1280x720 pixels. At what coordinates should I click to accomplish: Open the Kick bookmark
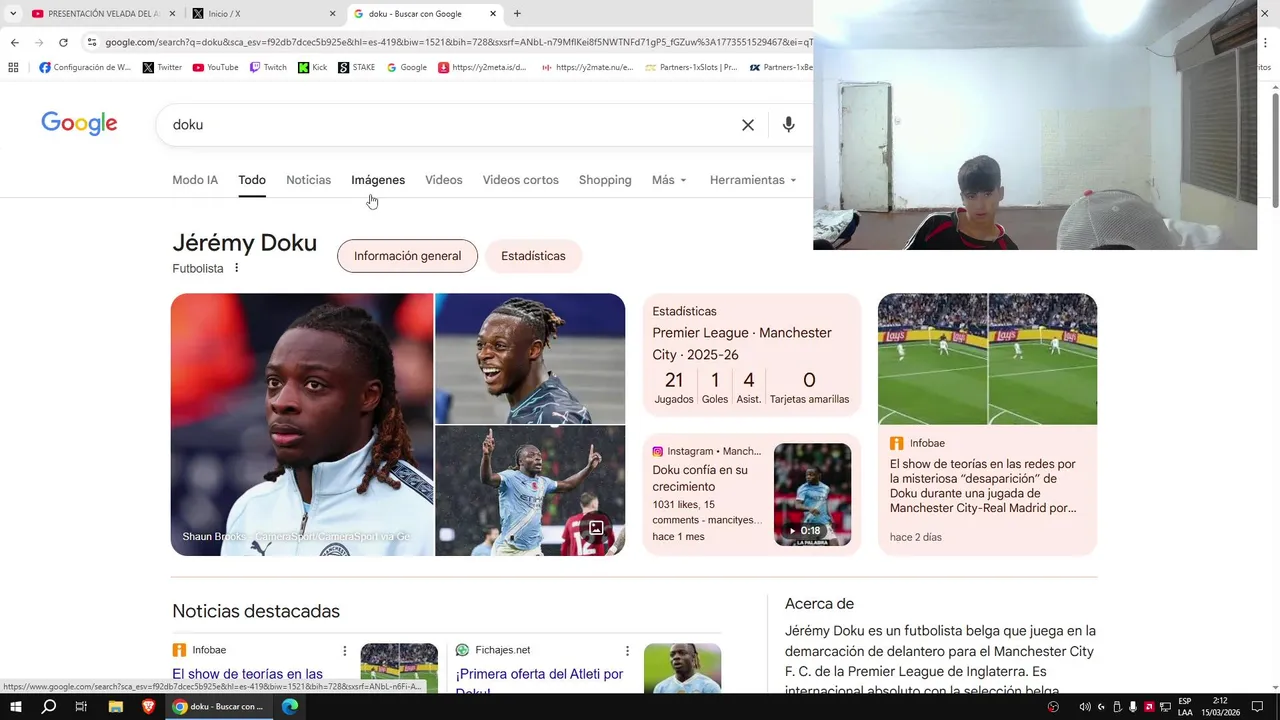click(x=312, y=67)
